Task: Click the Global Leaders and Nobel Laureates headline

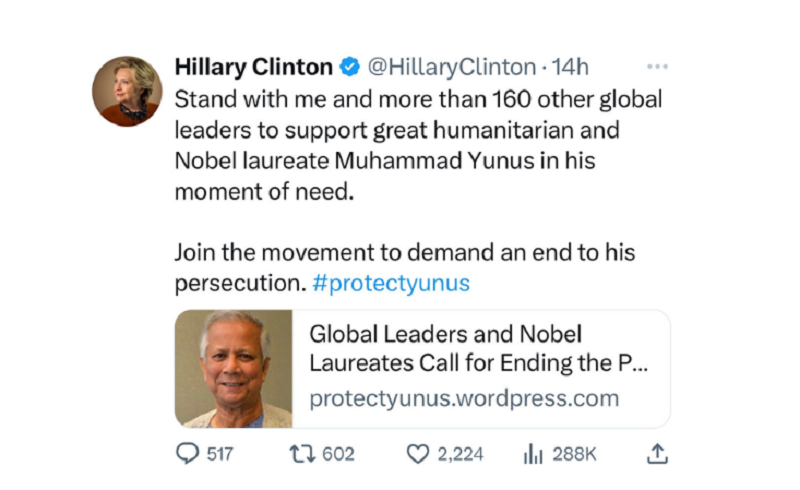Action: [x=478, y=348]
